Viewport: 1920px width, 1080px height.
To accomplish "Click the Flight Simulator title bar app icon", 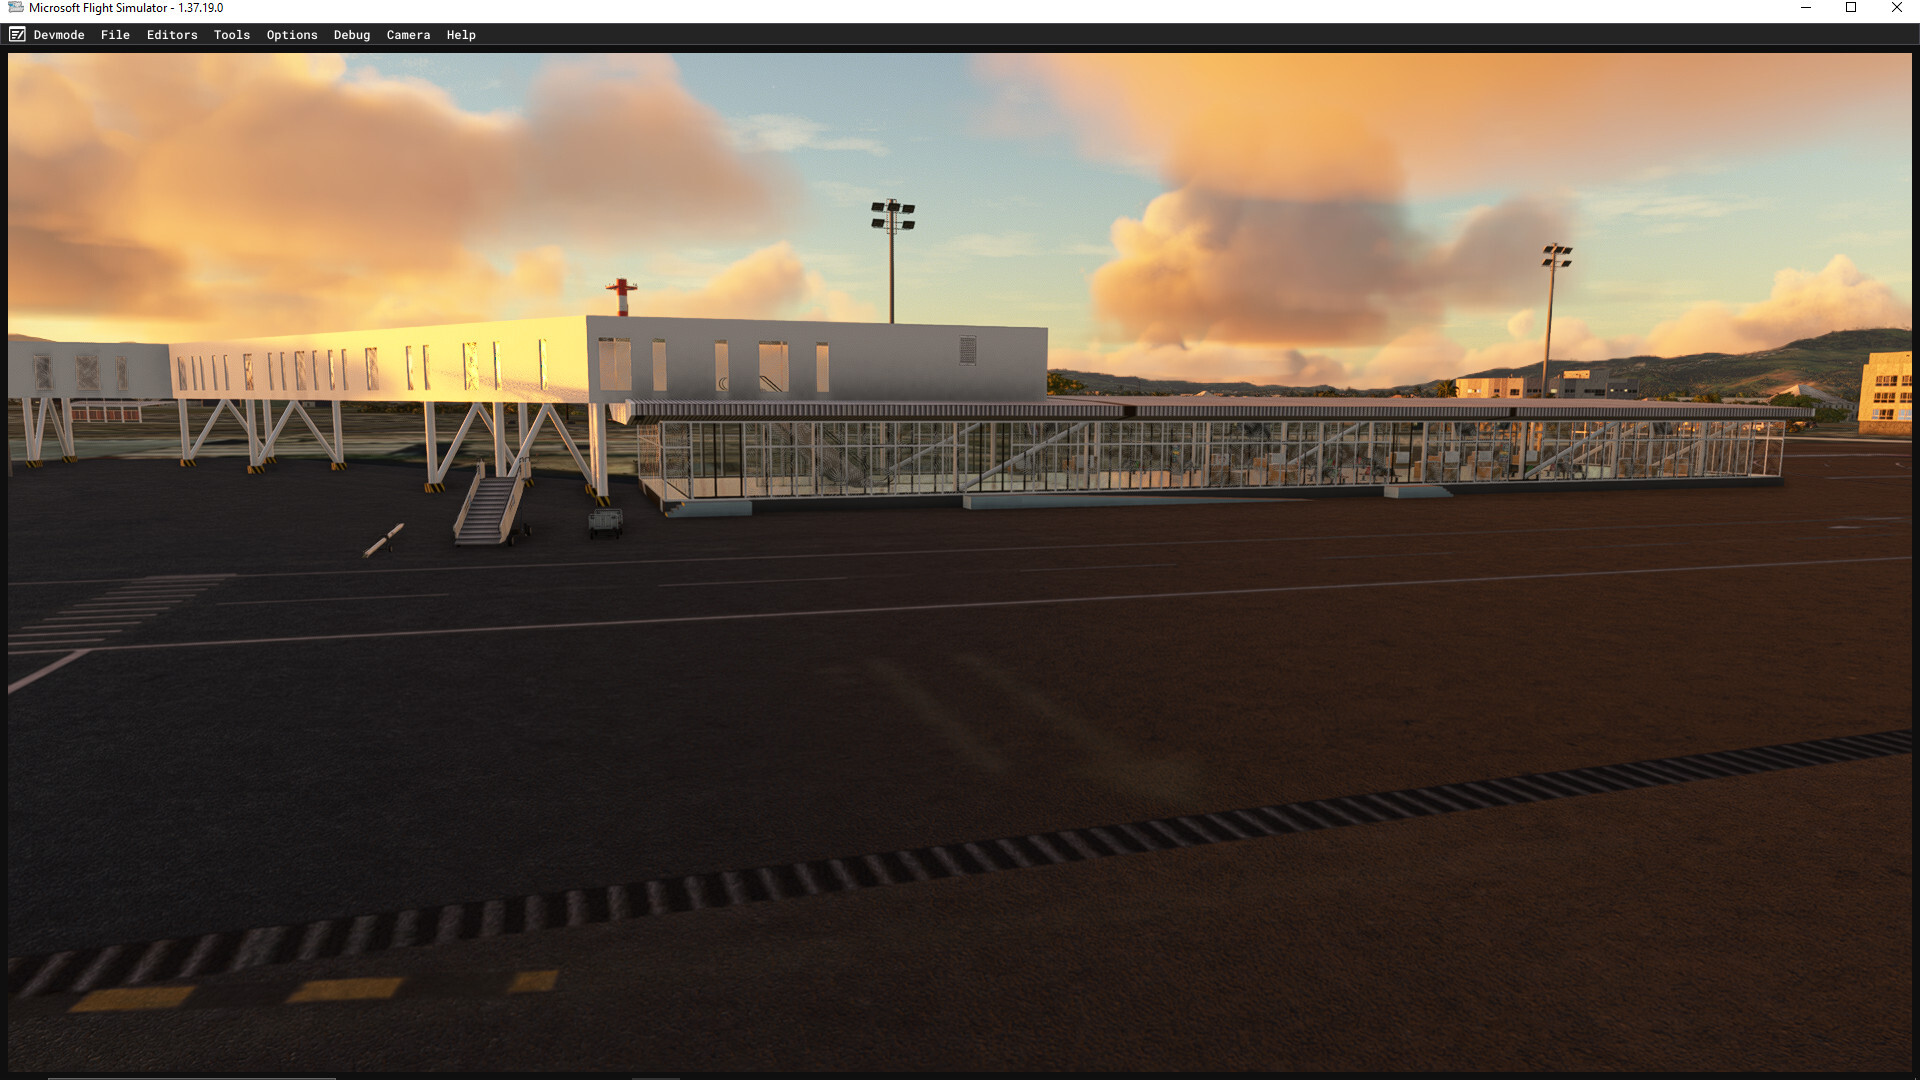I will tap(15, 7).
